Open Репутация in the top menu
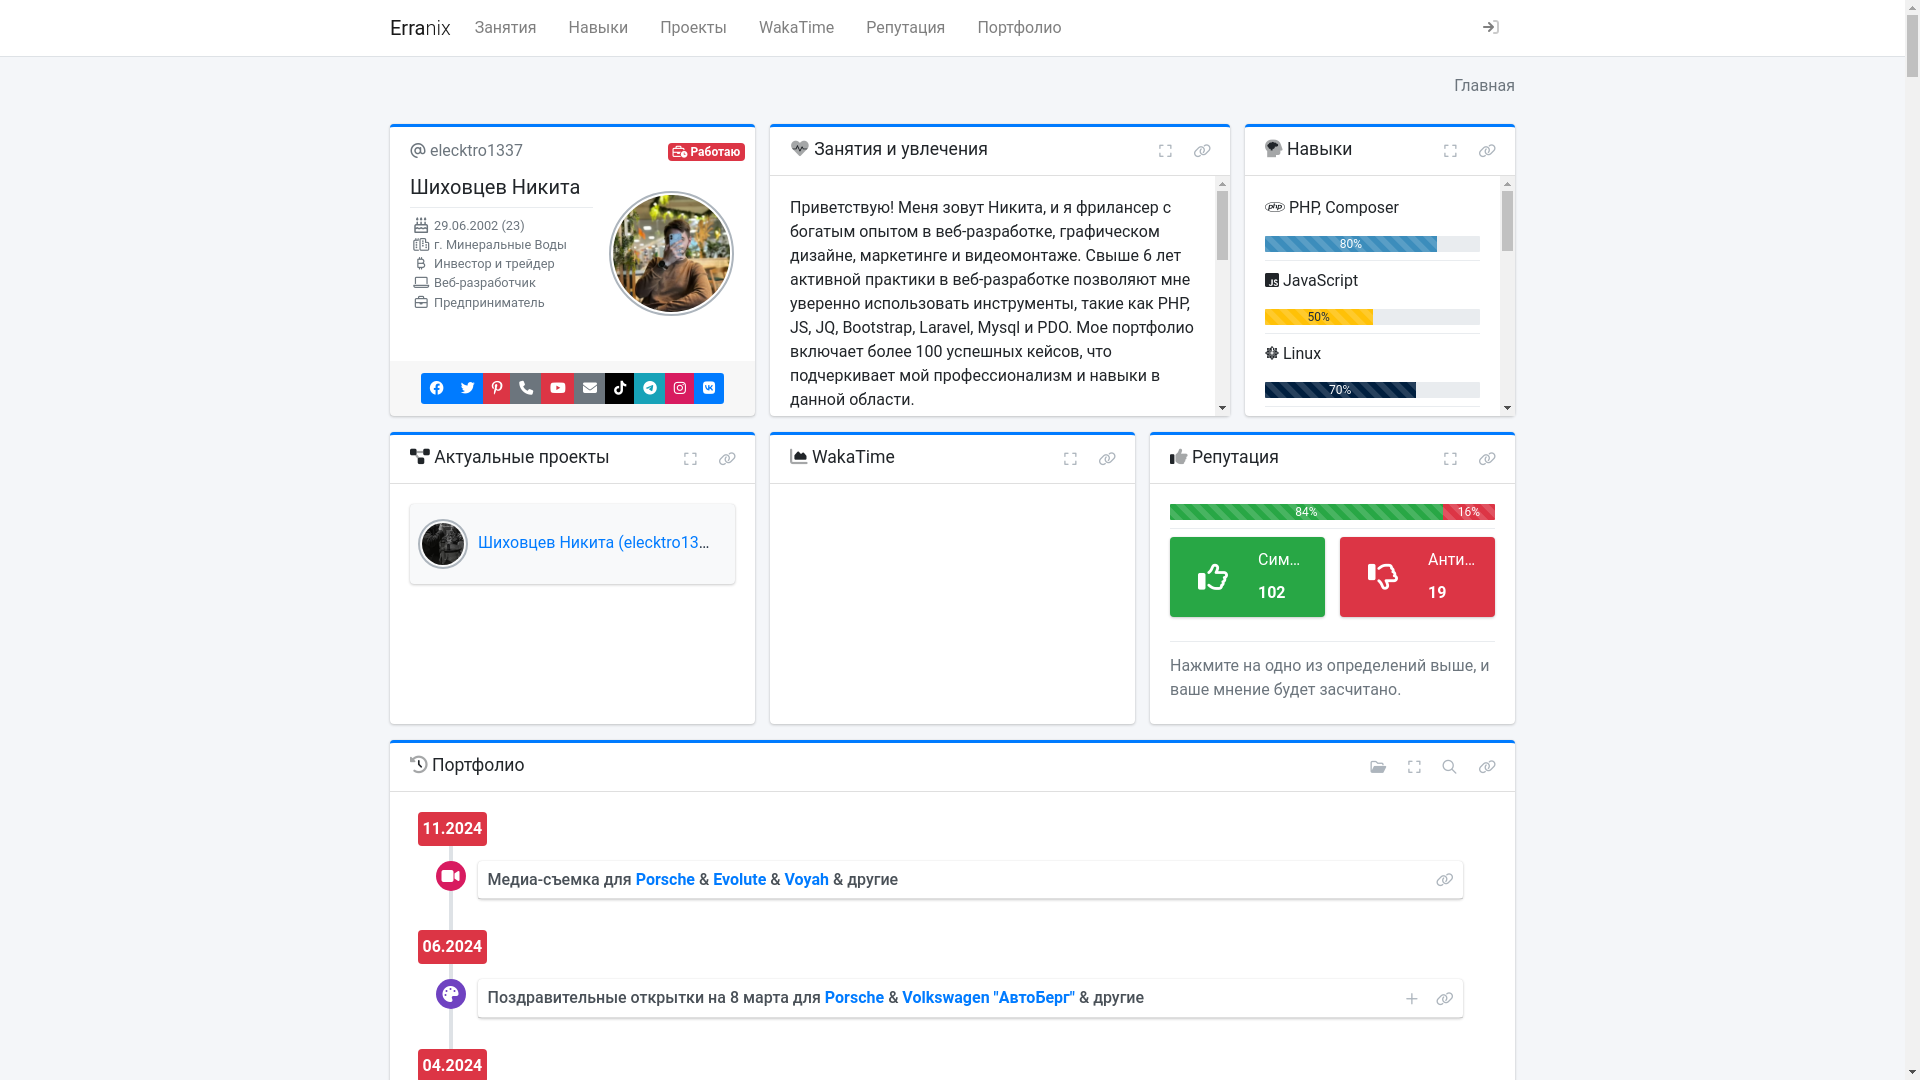Viewport: 1920px width, 1080px height. [x=905, y=28]
